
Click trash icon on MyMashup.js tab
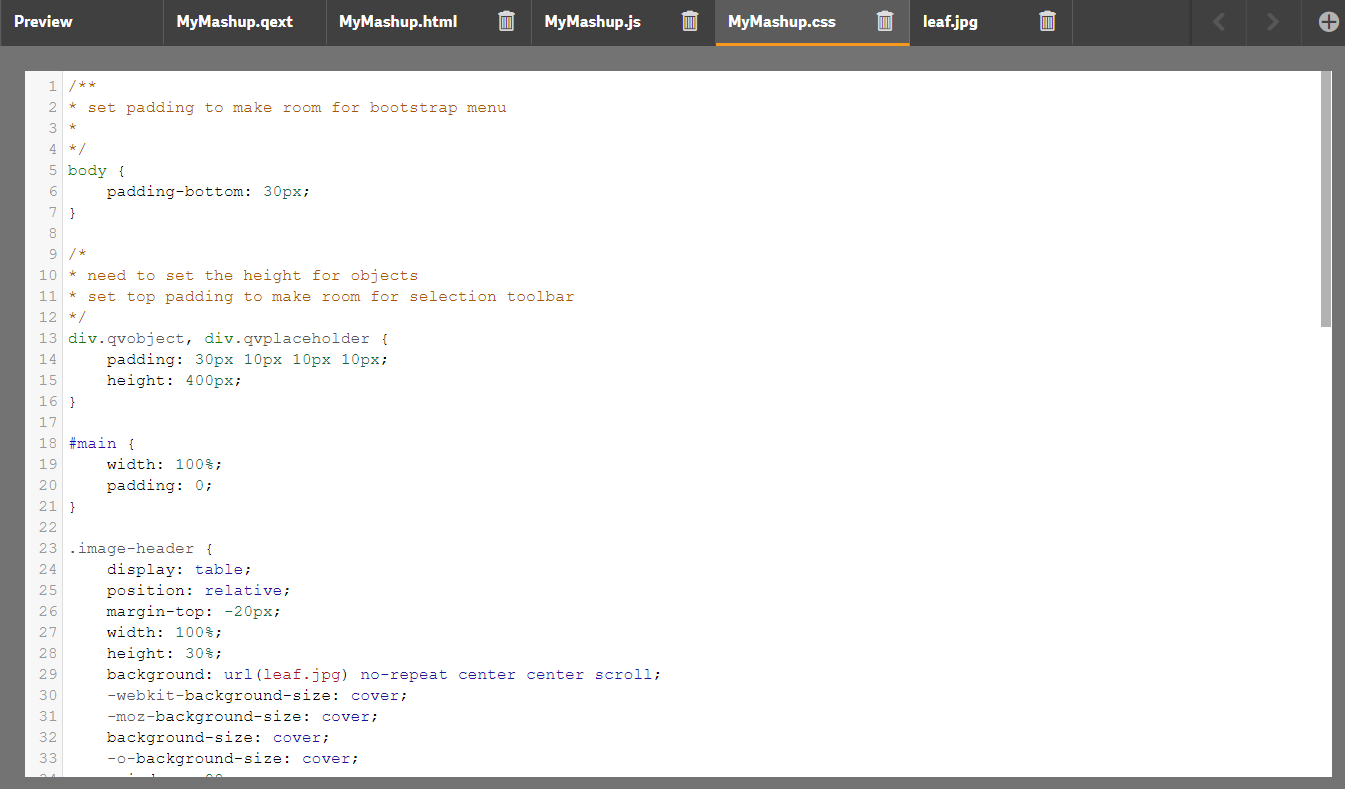click(690, 21)
